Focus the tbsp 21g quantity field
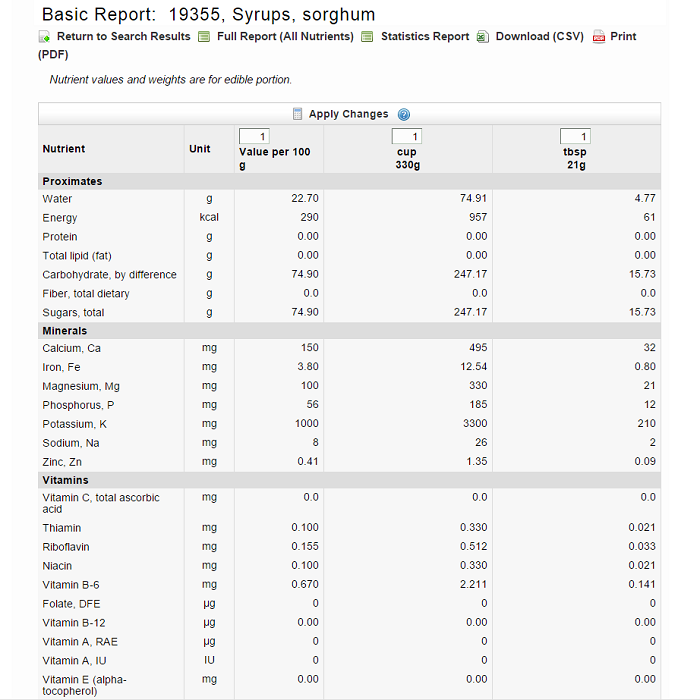The image size is (700, 700). 575,136
